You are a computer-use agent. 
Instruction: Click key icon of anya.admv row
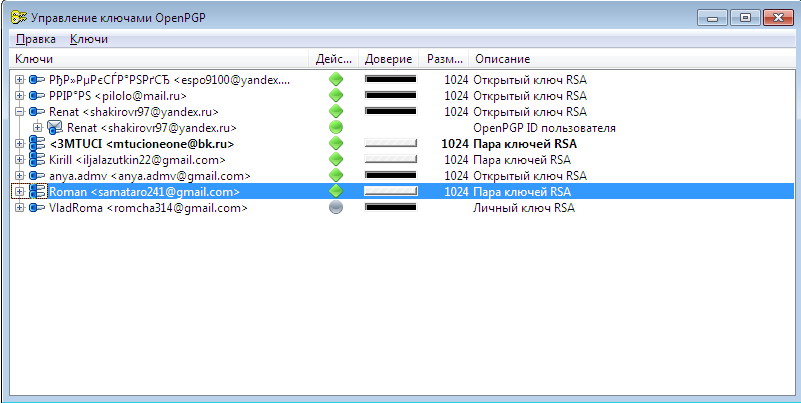[37, 176]
